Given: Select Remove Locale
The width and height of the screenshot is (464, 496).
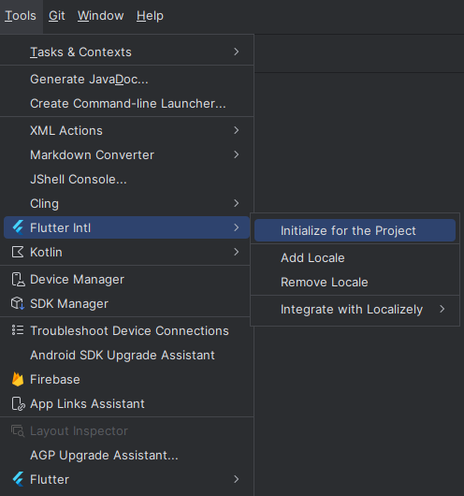Looking at the screenshot, I should 355,282.
